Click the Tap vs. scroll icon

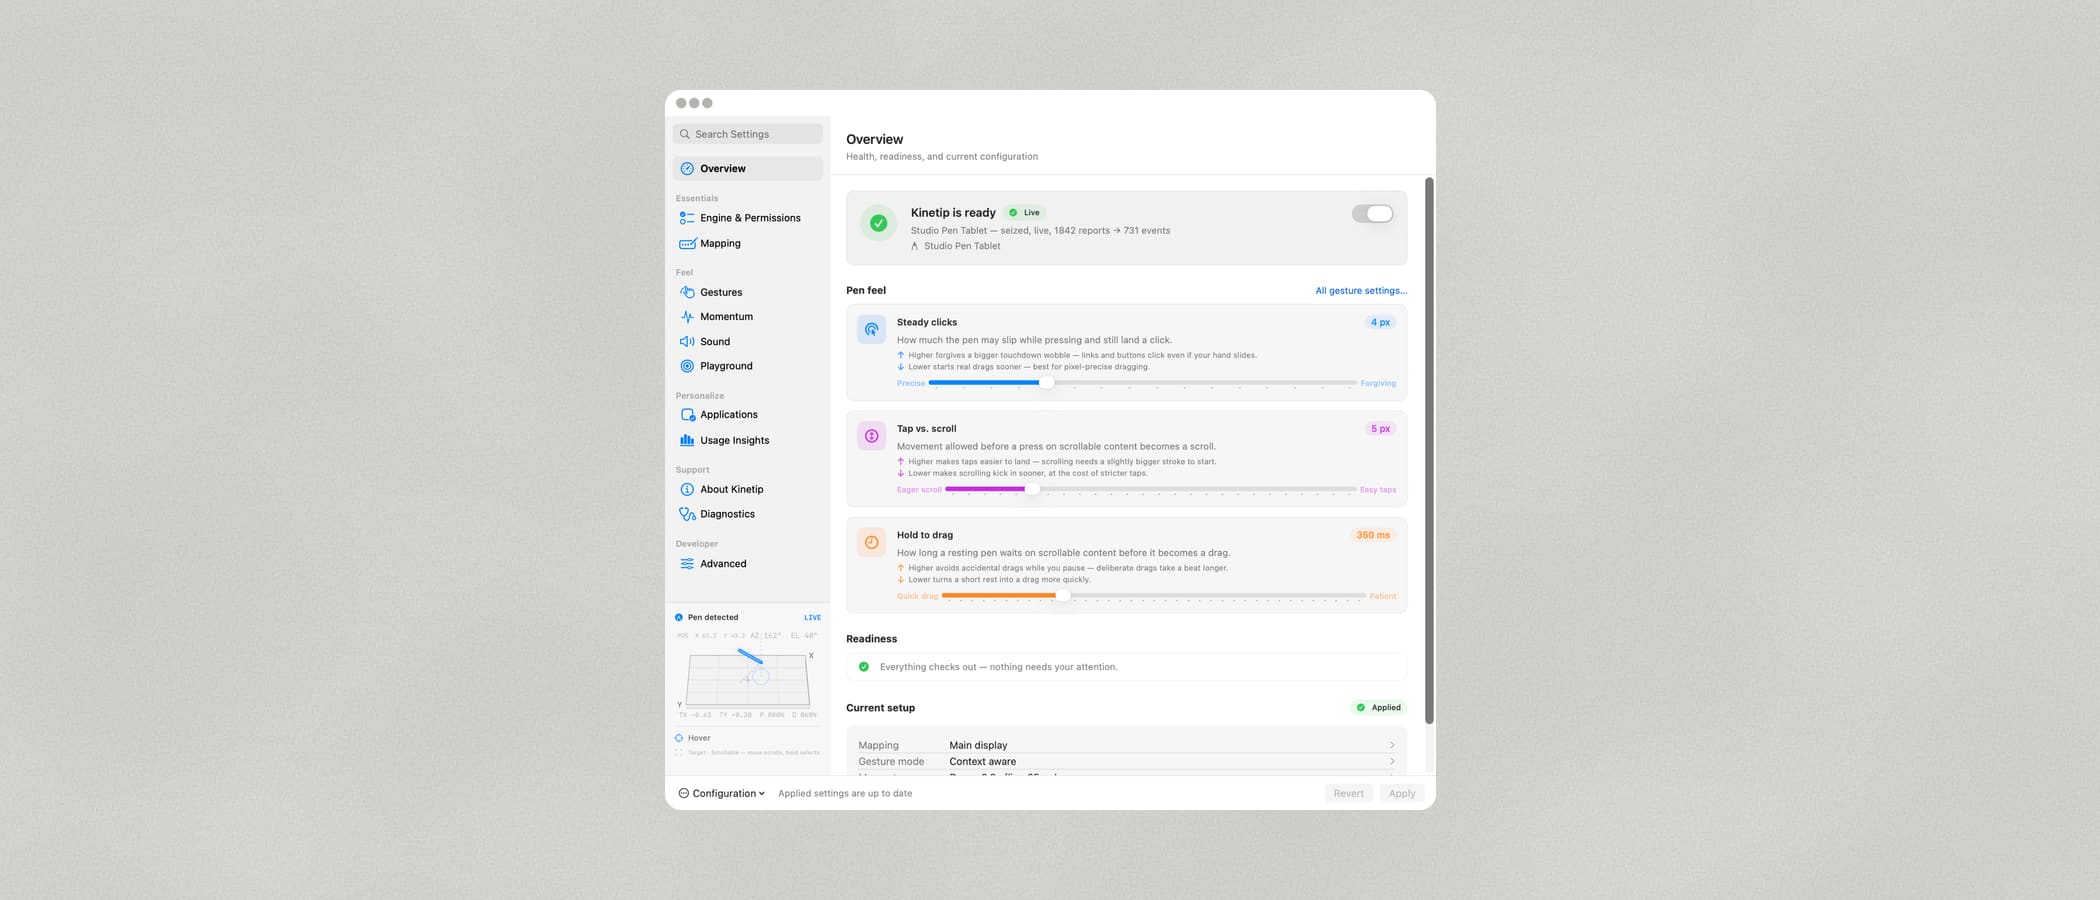click(872, 436)
